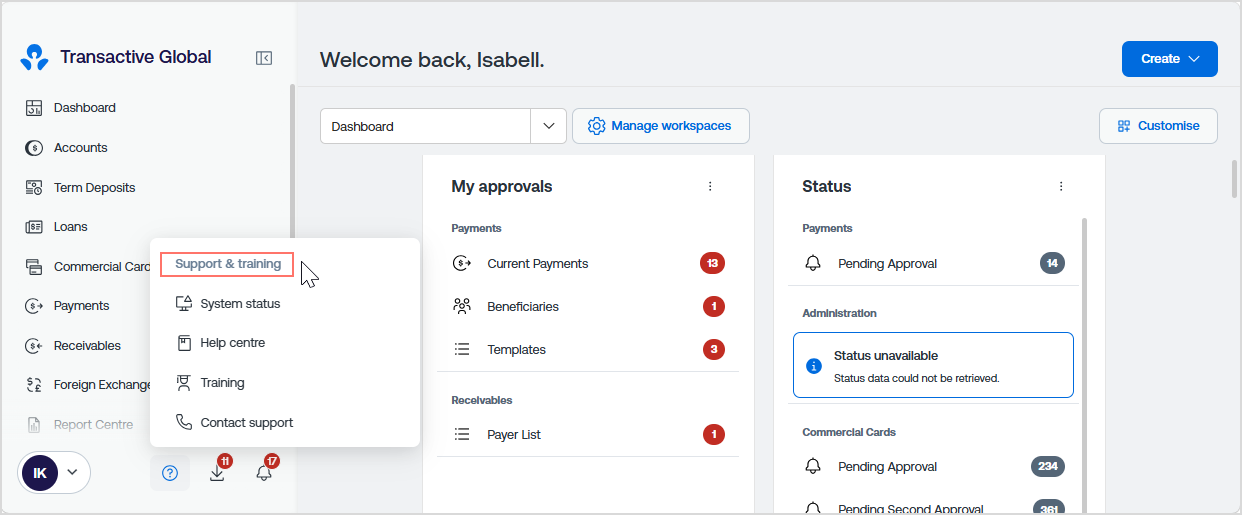Screen dimensions: 1242x515
Task: Click the Templates list icon
Action: click(x=462, y=349)
